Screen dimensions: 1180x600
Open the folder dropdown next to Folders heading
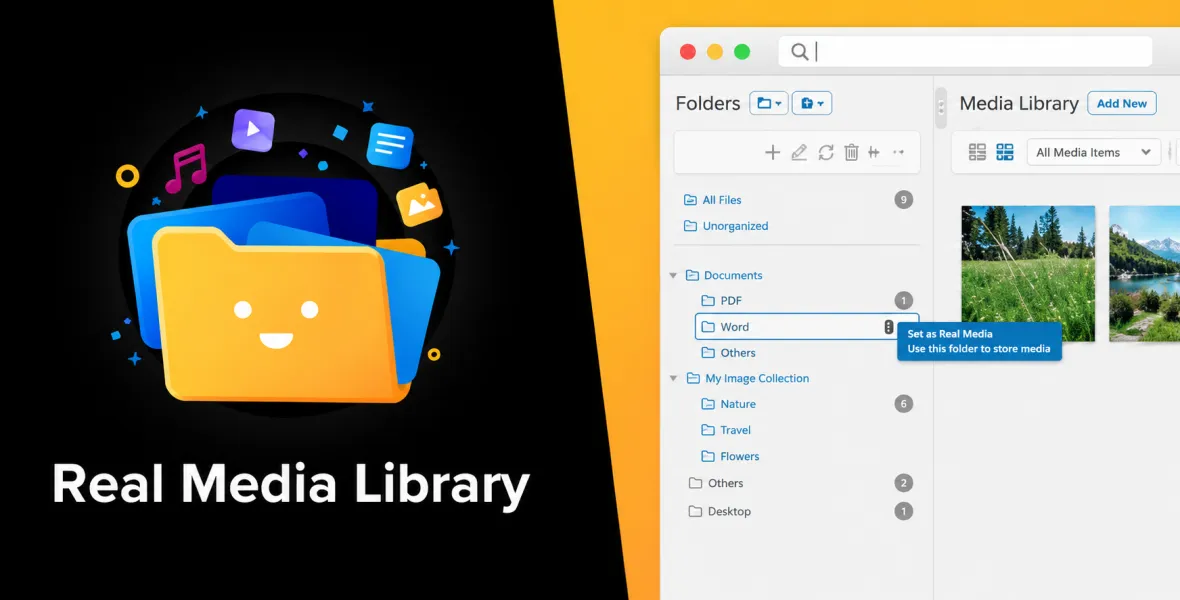pyautogui.click(x=768, y=103)
